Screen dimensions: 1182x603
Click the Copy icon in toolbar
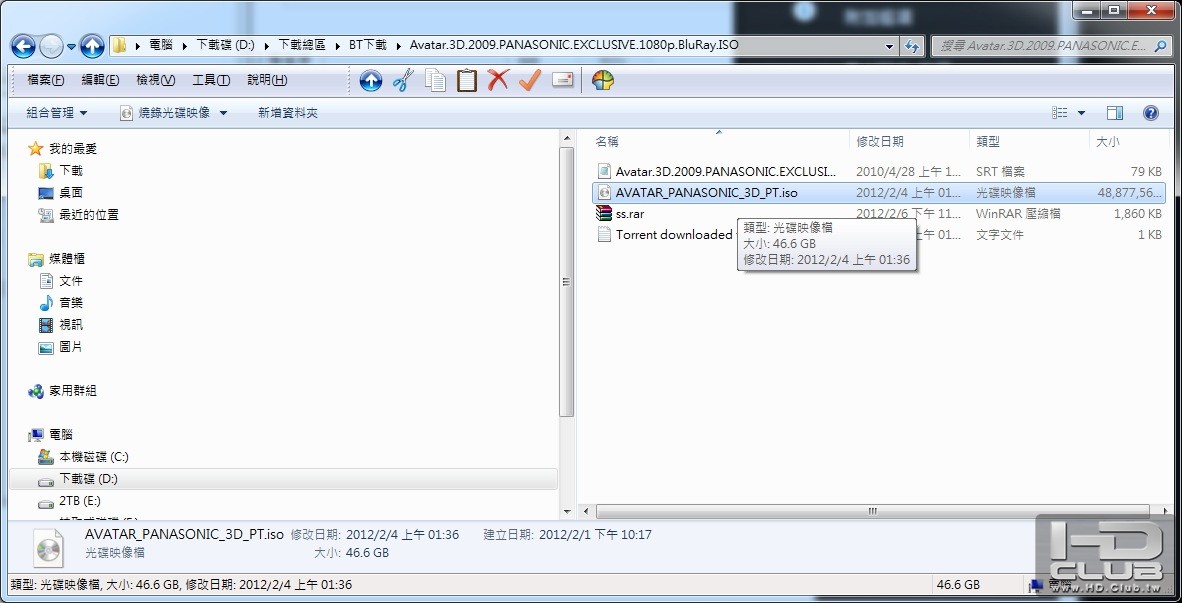[x=435, y=80]
